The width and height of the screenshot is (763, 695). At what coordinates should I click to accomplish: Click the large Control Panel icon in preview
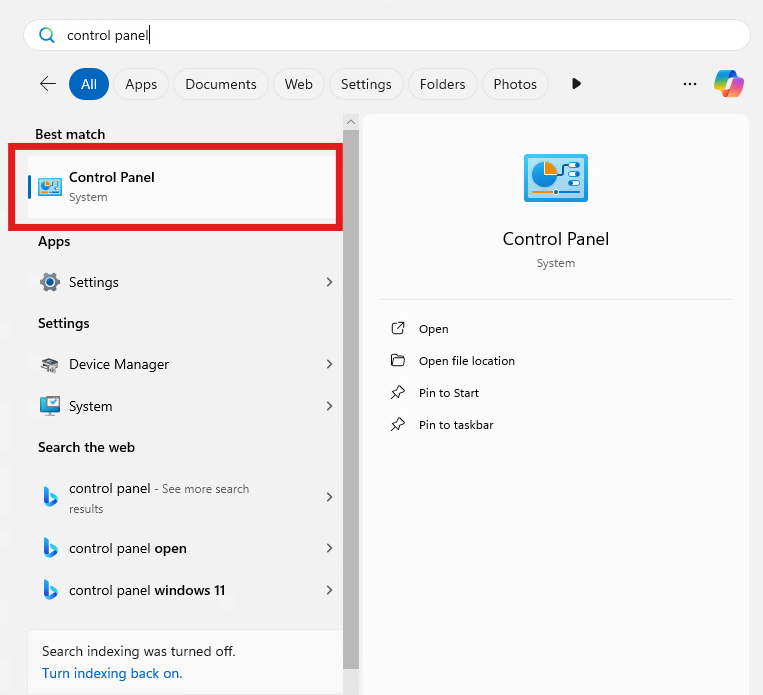pos(555,179)
